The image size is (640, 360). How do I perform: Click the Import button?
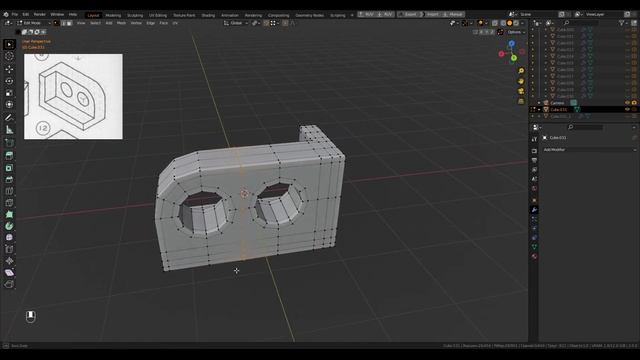point(432,14)
